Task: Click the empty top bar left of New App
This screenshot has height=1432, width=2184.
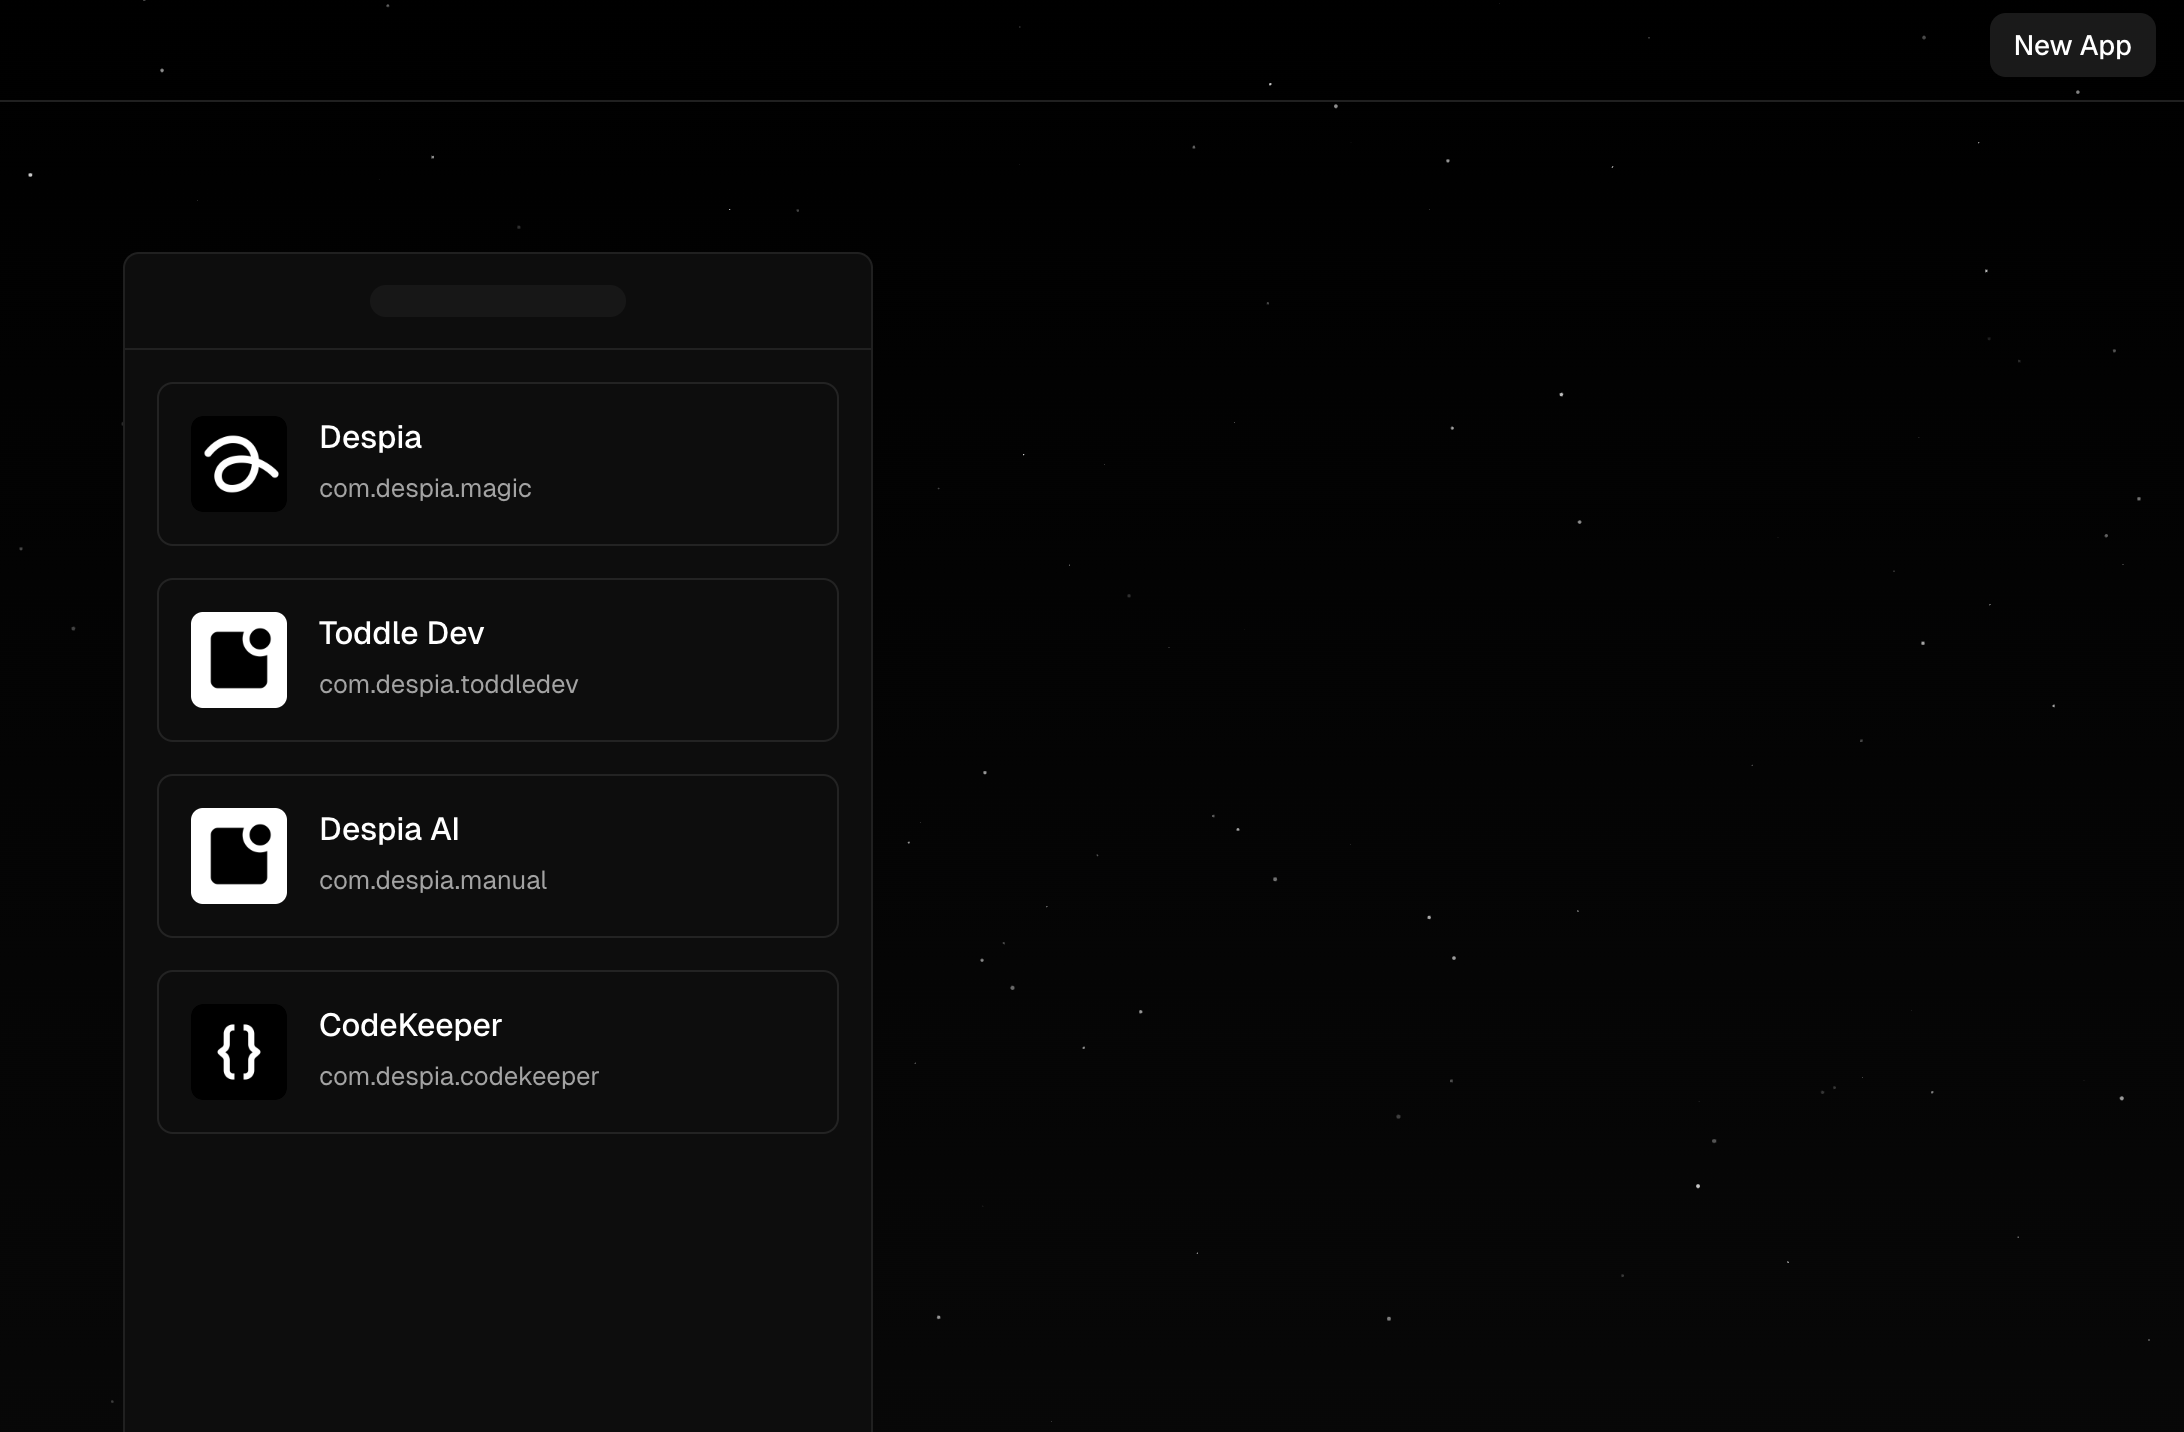Action: pyautogui.click(x=1000, y=48)
